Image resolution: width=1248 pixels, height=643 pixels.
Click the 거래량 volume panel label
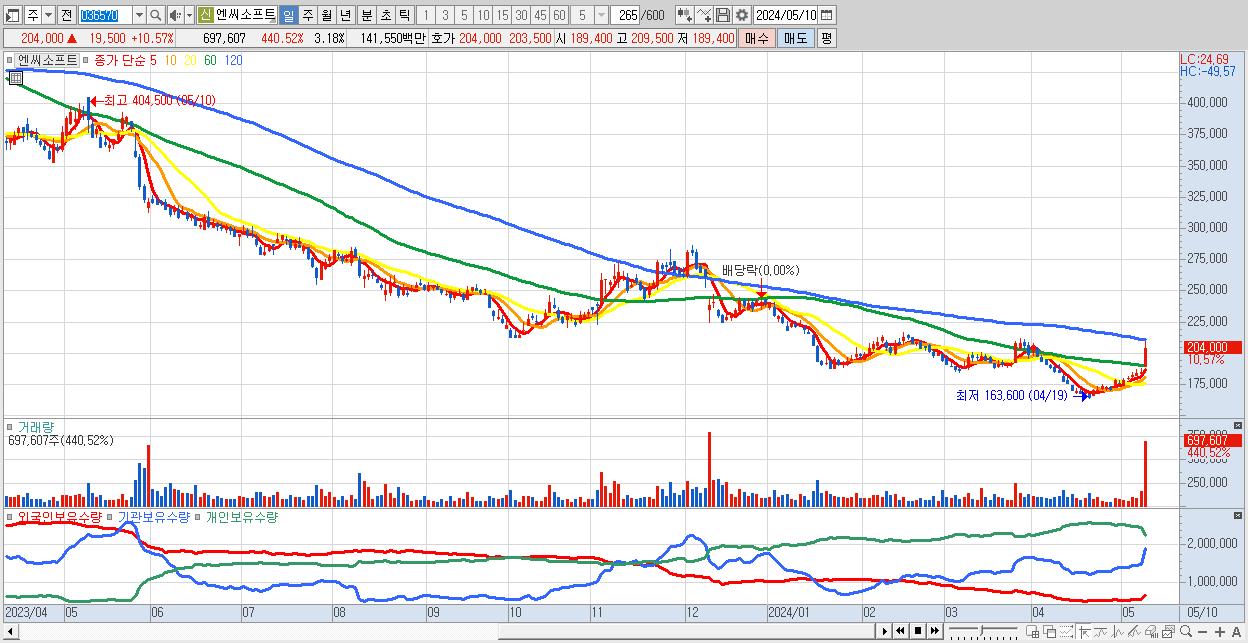[36, 427]
